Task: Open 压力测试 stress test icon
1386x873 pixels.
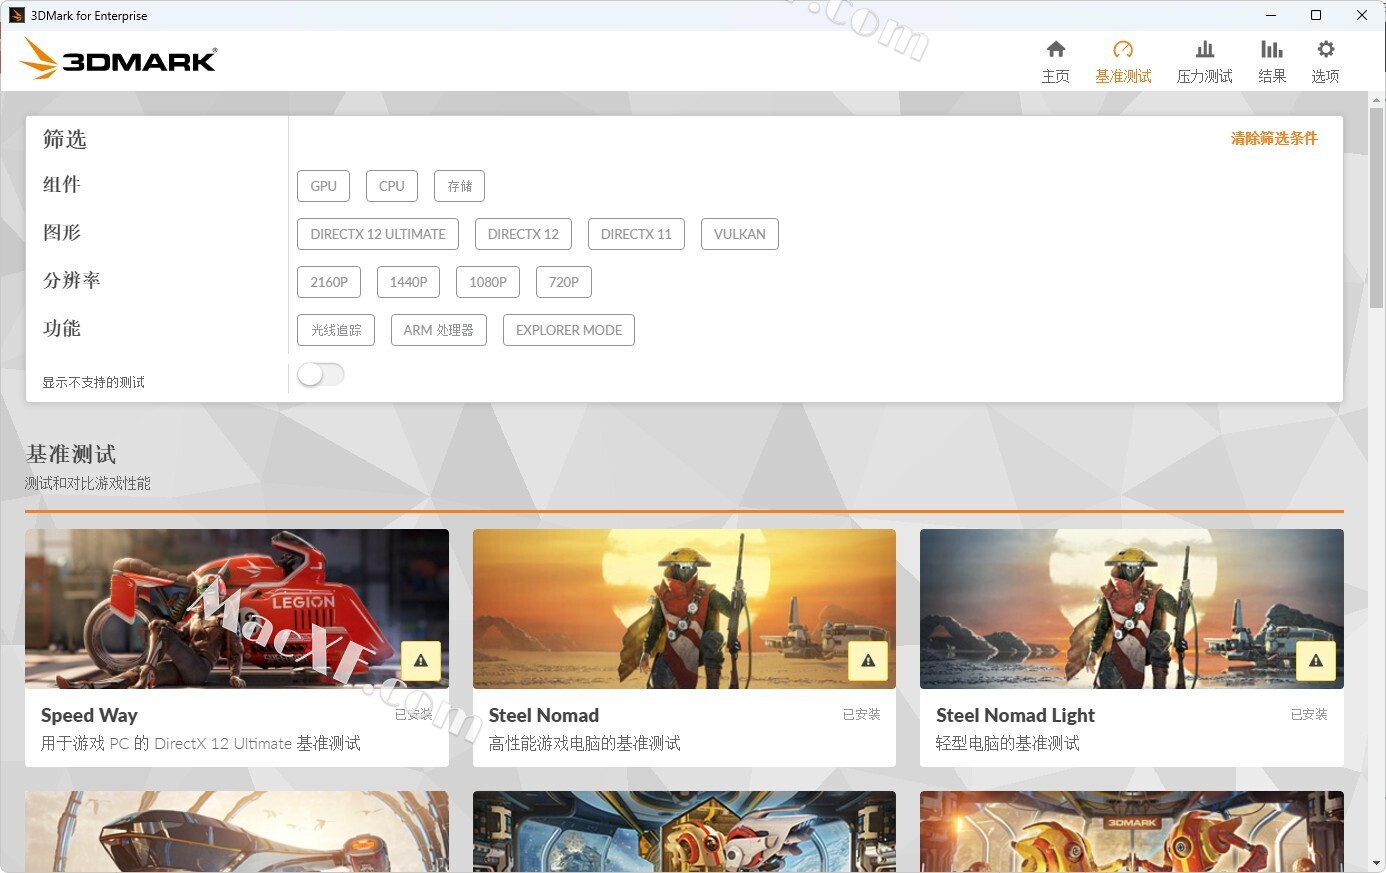Action: [x=1204, y=50]
